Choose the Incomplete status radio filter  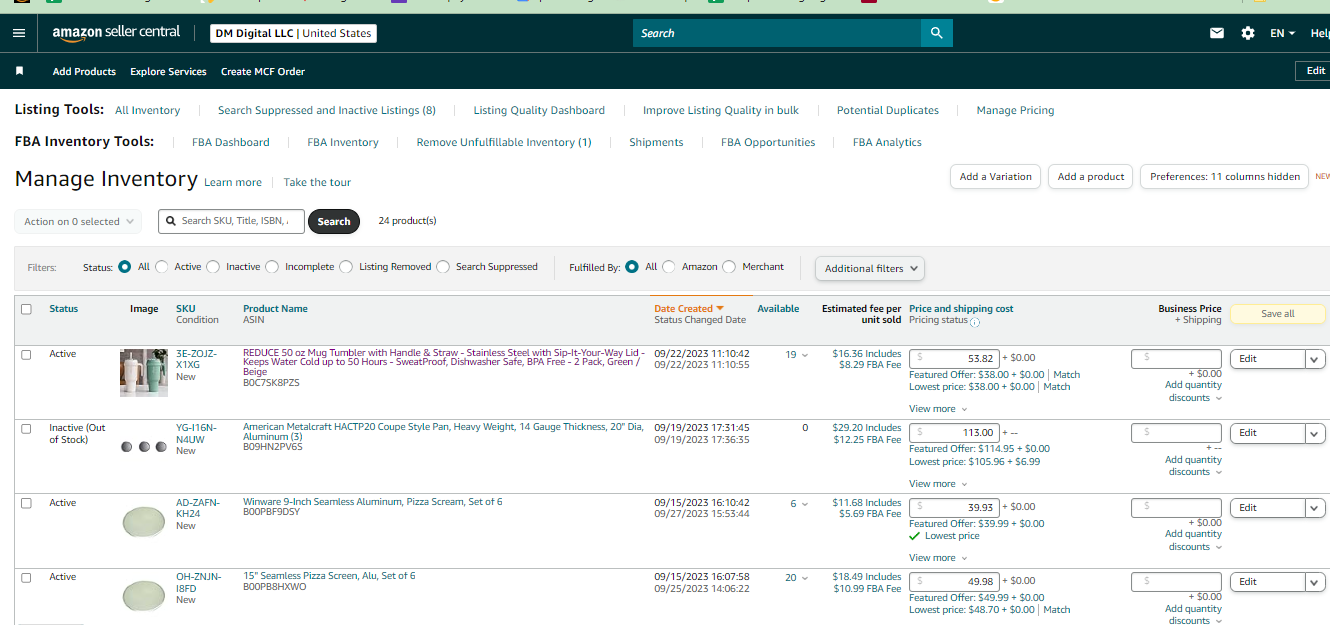pos(273,267)
